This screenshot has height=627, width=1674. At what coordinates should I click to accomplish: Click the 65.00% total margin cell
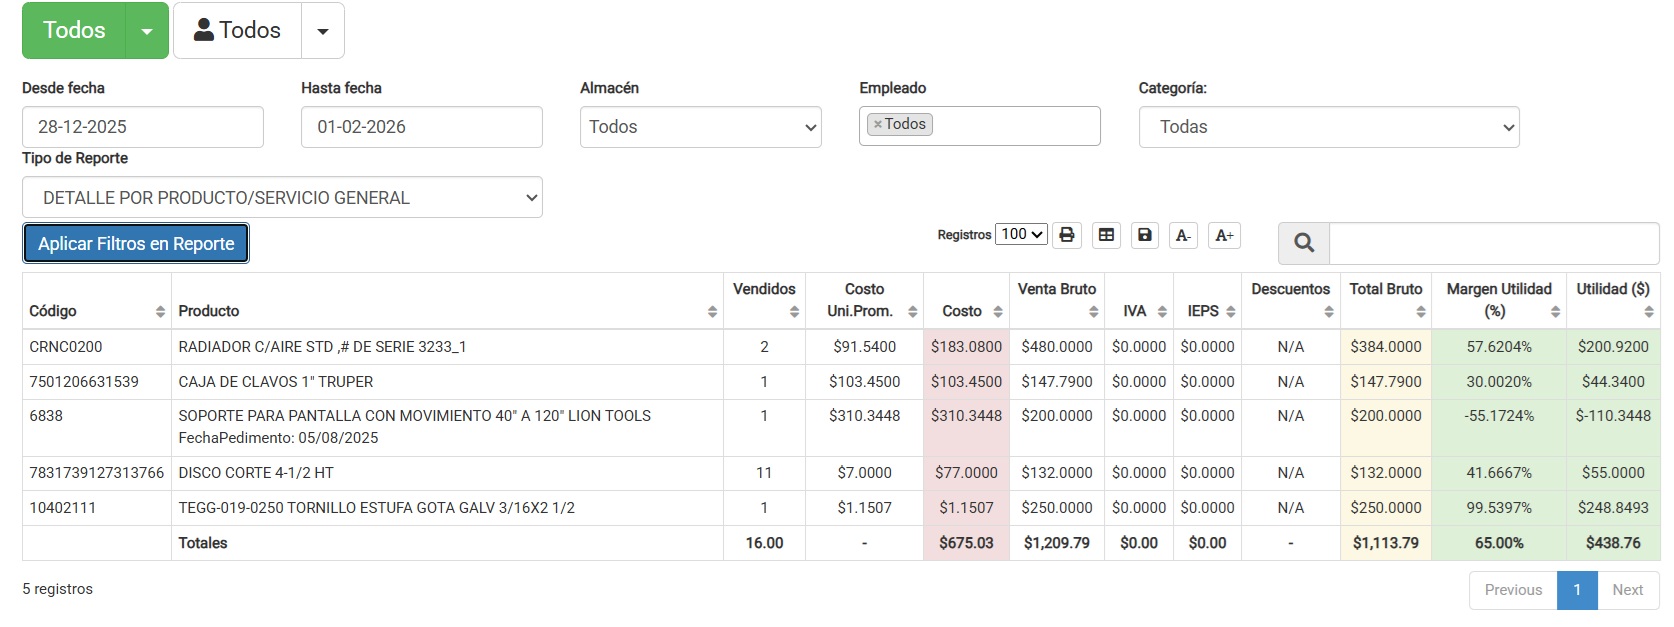(x=1499, y=543)
